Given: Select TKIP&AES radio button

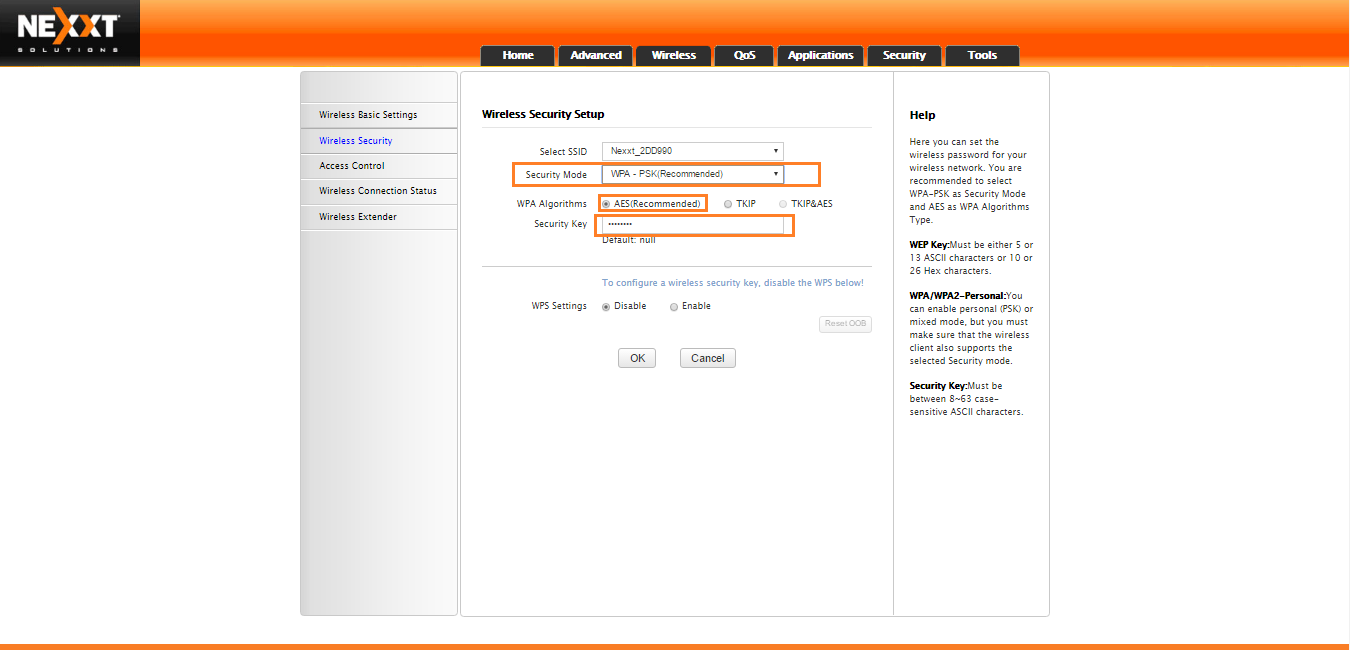Looking at the screenshot, I should click(x=783, y=204).
